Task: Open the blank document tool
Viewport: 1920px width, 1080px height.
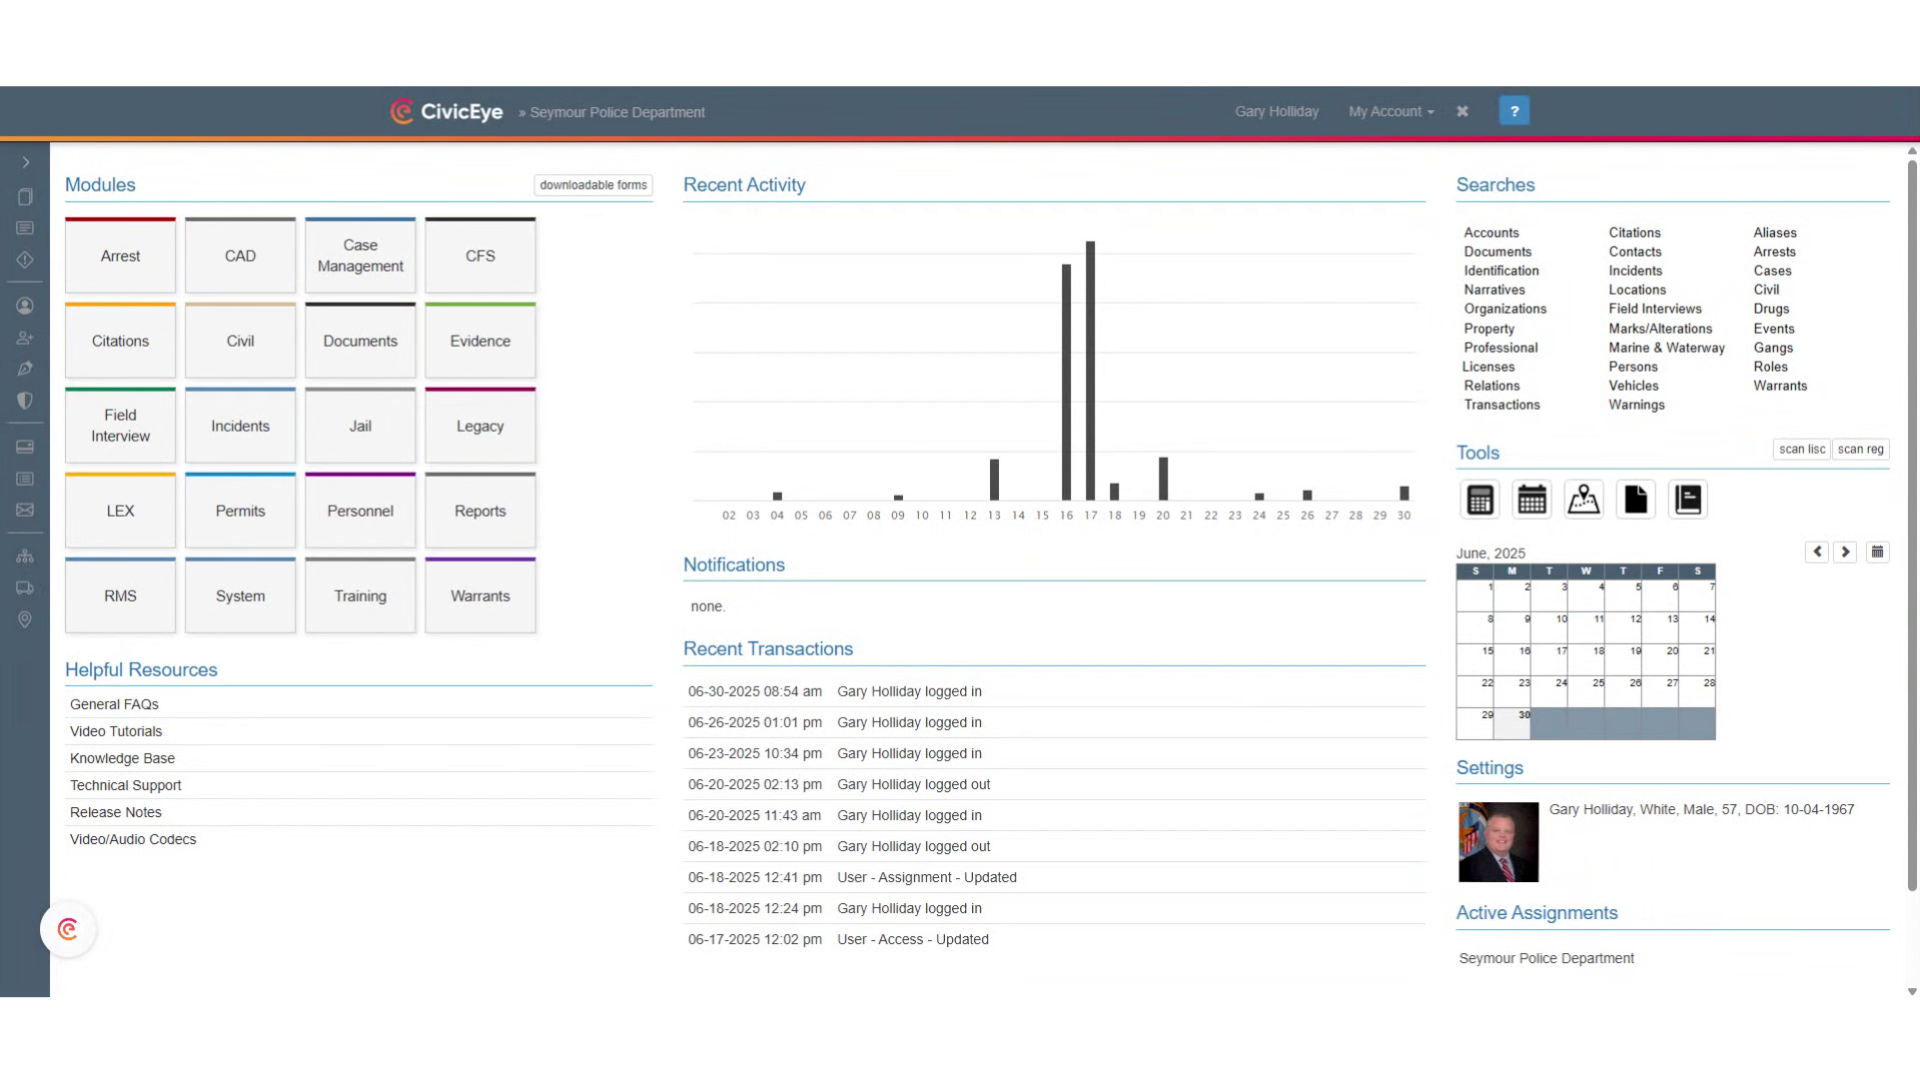Action: [1636, 499]
